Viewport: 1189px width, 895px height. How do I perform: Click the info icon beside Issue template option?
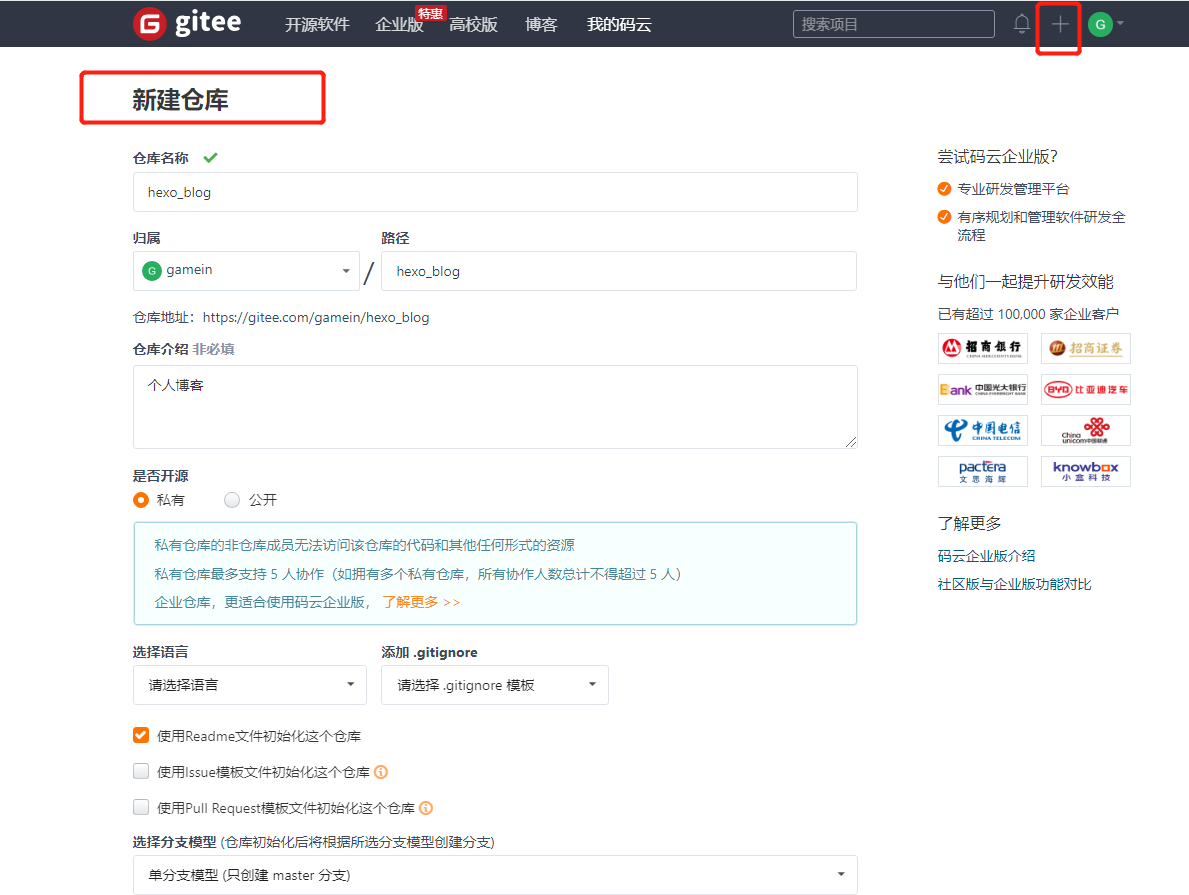point(381,772)
